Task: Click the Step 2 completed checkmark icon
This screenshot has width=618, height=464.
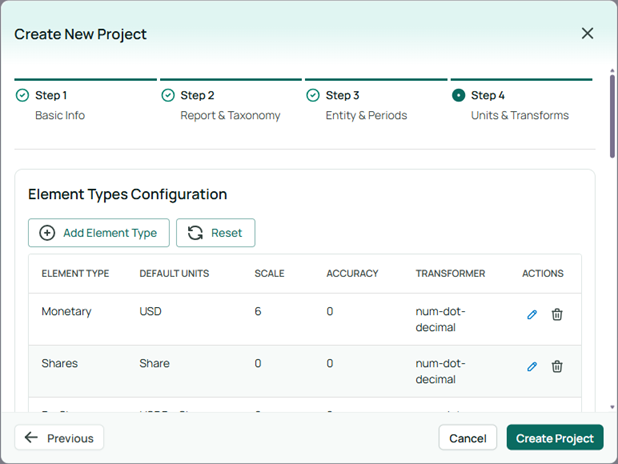Action: point(168,95)
